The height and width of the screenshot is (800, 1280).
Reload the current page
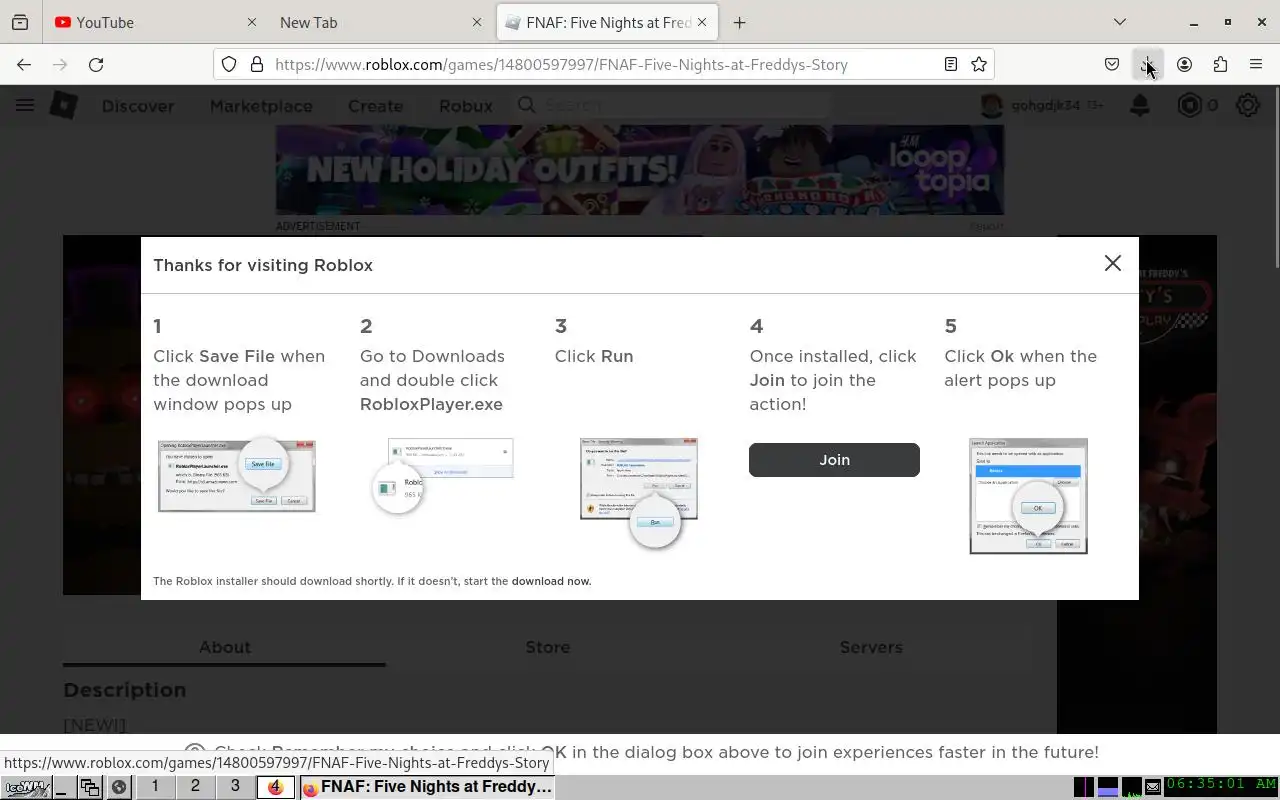click(x=96, y=64)
